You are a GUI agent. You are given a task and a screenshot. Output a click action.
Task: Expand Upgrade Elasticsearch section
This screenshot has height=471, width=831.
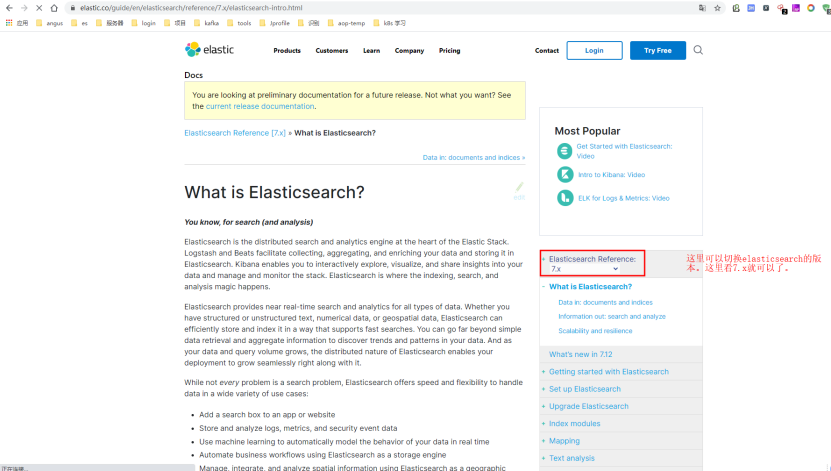click(x=544, y=406)
